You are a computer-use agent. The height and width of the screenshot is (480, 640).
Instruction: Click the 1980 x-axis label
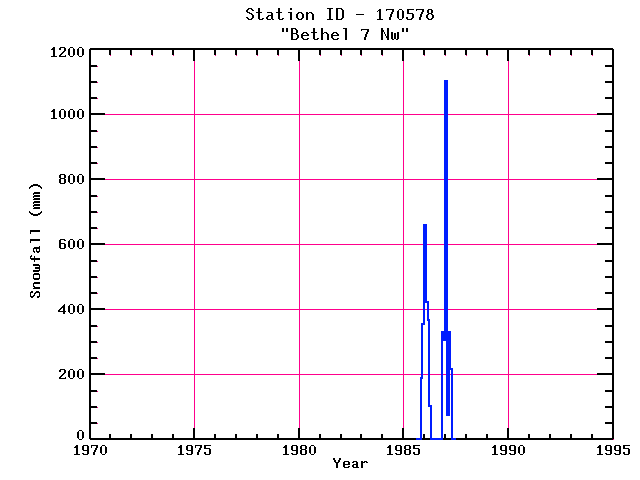[x=299, y=450]
